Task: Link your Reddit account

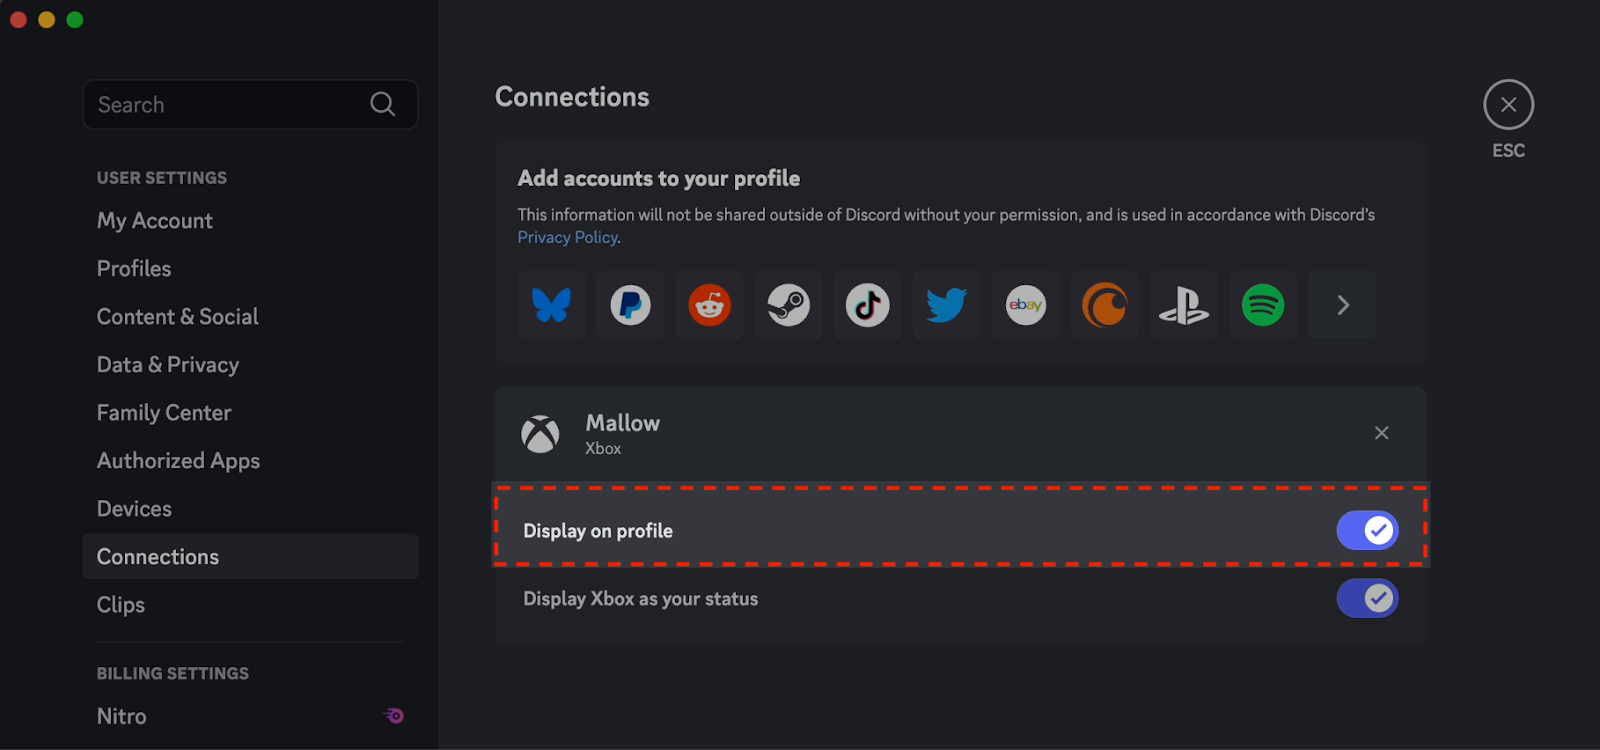Action: pyautogui.click(x=710, y=305)
